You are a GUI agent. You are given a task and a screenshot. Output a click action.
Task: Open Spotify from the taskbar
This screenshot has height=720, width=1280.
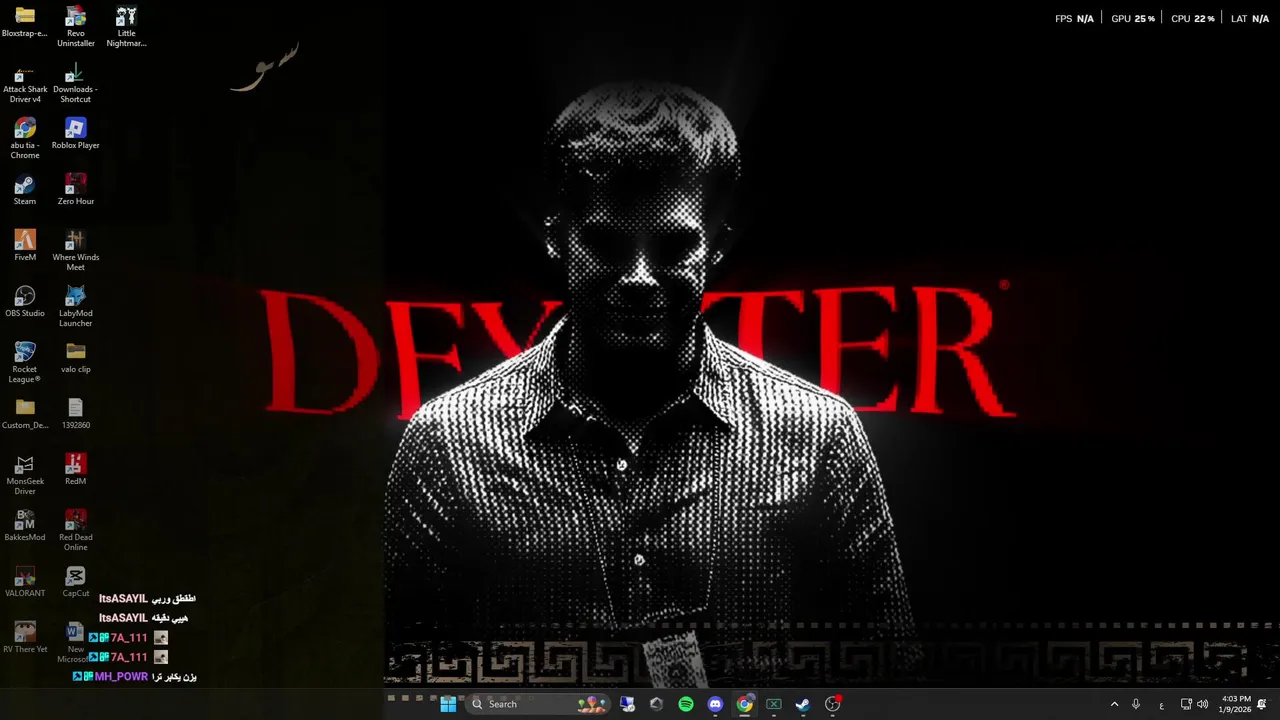686,704
